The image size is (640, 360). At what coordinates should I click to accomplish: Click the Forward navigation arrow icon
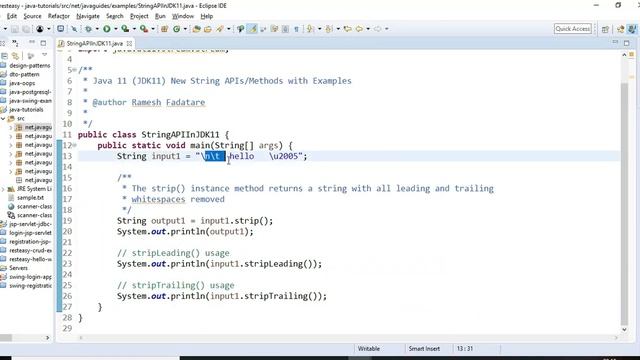[x=378, y=29]
